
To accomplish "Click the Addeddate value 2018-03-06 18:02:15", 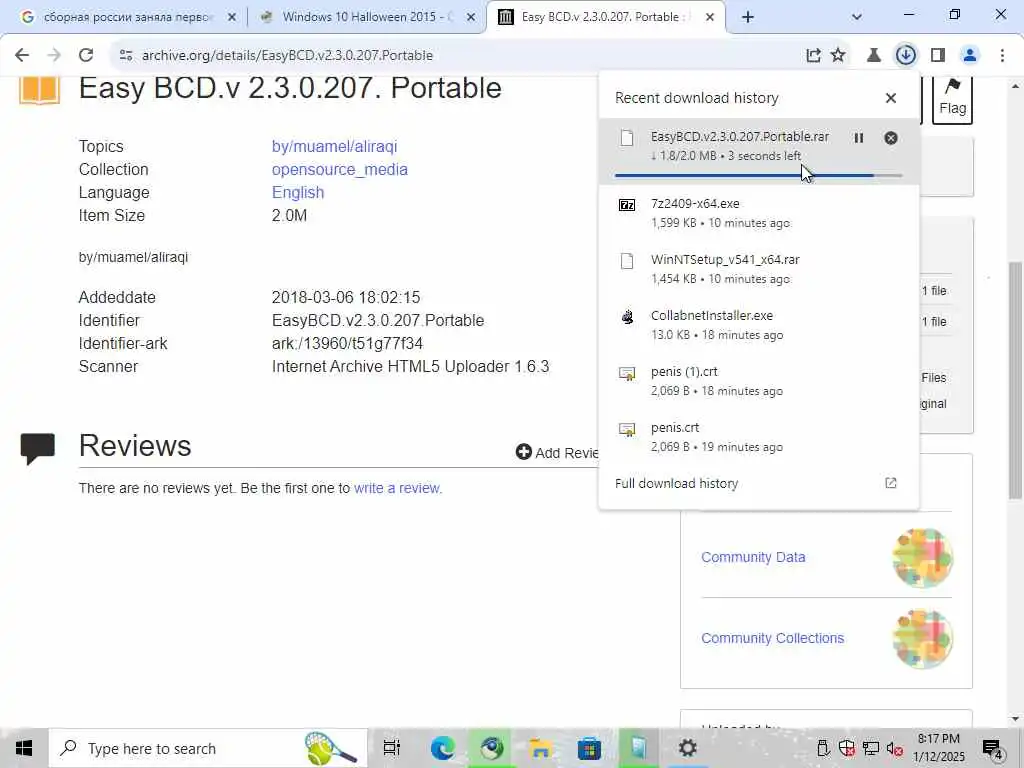I will click(x=346, y=297).
